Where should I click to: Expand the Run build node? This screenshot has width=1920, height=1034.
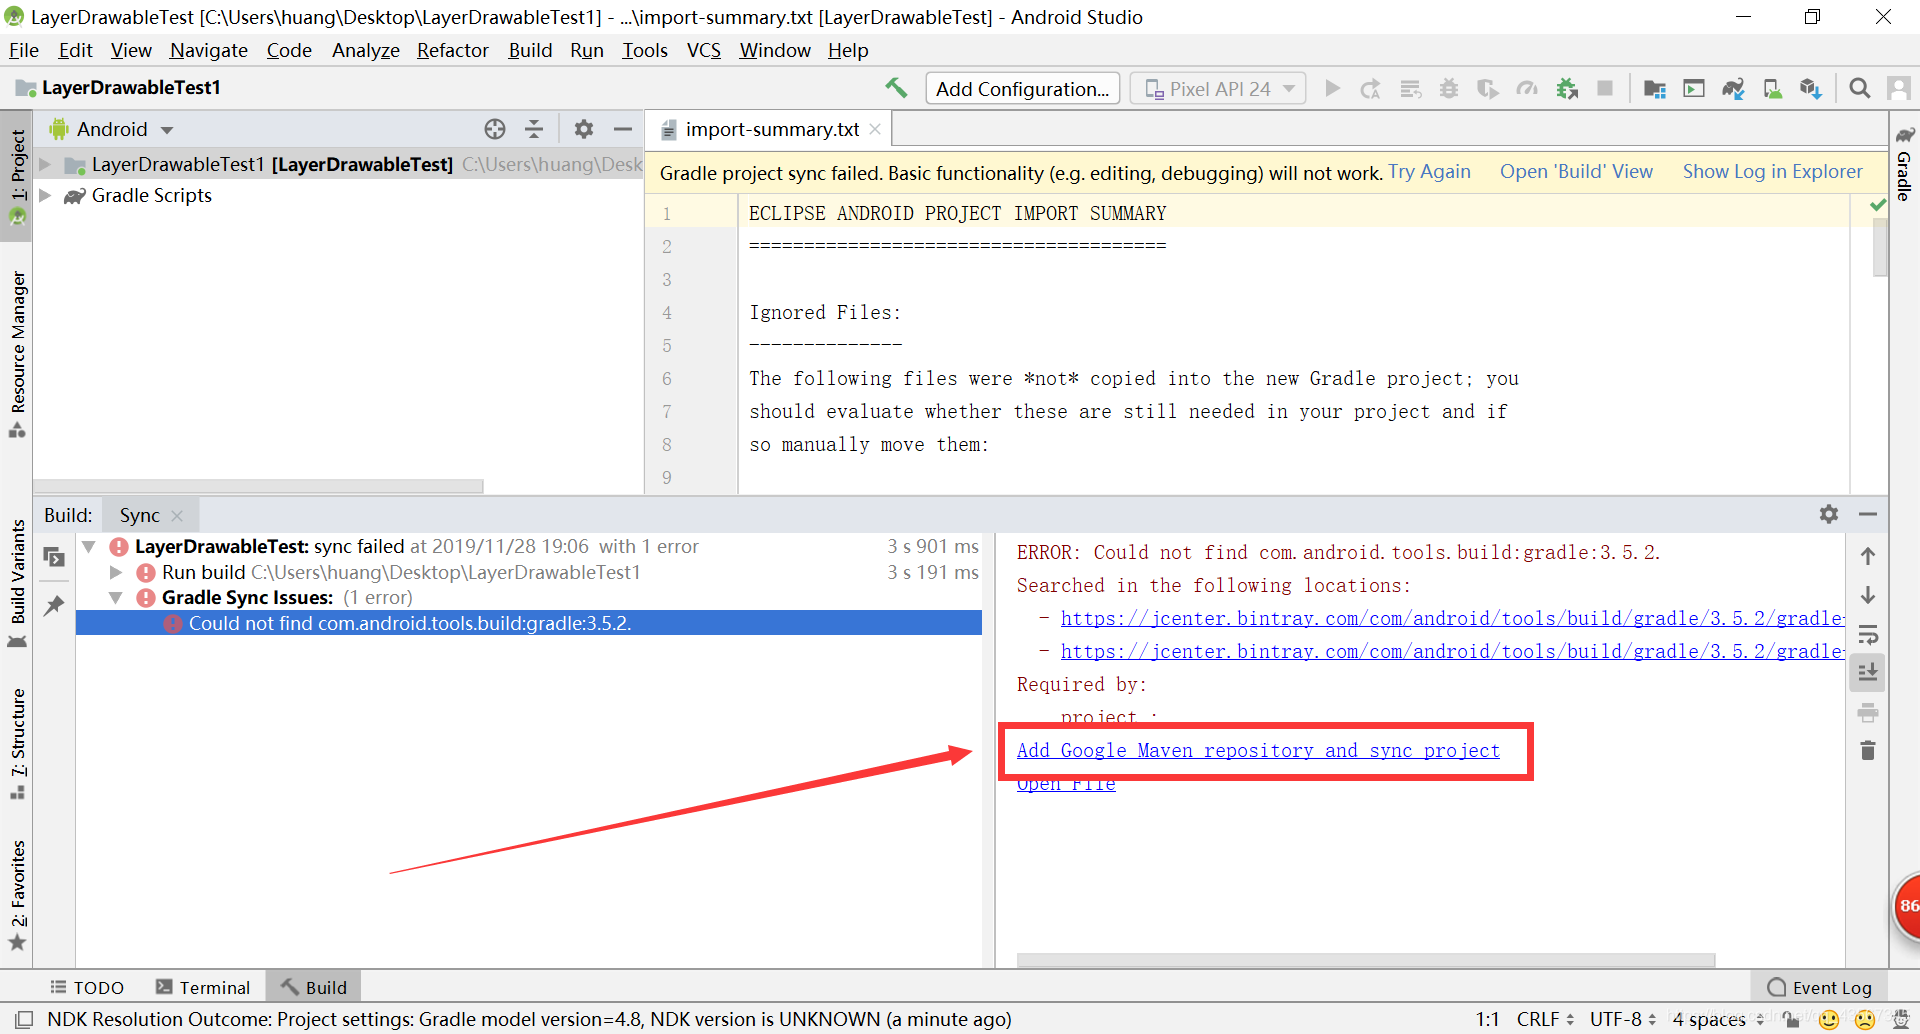pyautogui.click(x=116, y=572)
